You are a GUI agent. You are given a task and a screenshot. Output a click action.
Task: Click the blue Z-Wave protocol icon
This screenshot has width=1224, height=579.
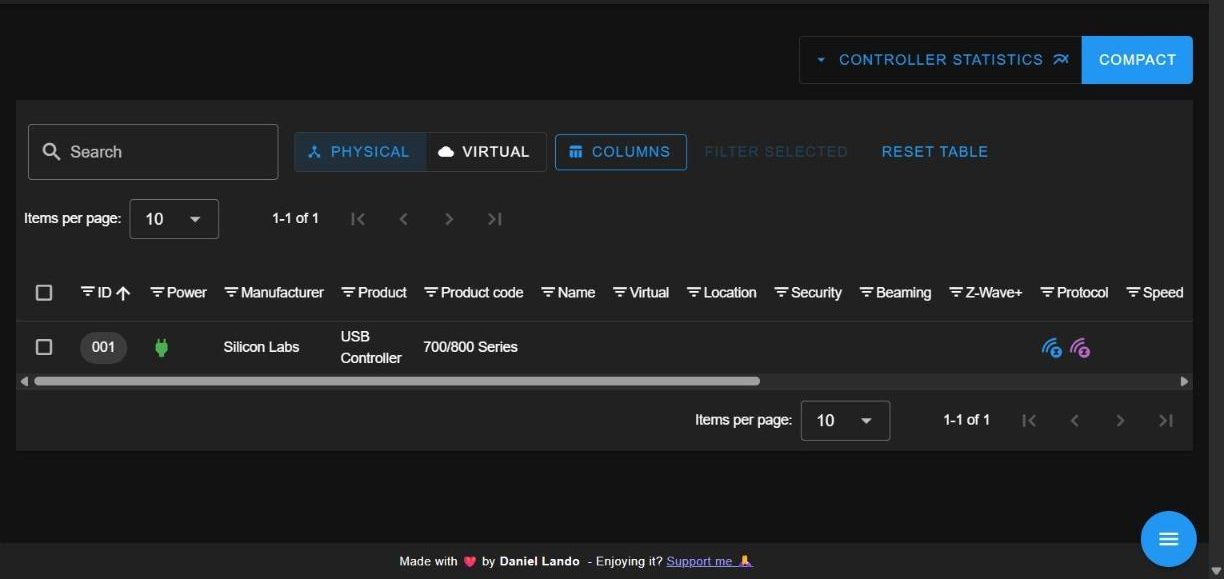(x=1052, y=348)
